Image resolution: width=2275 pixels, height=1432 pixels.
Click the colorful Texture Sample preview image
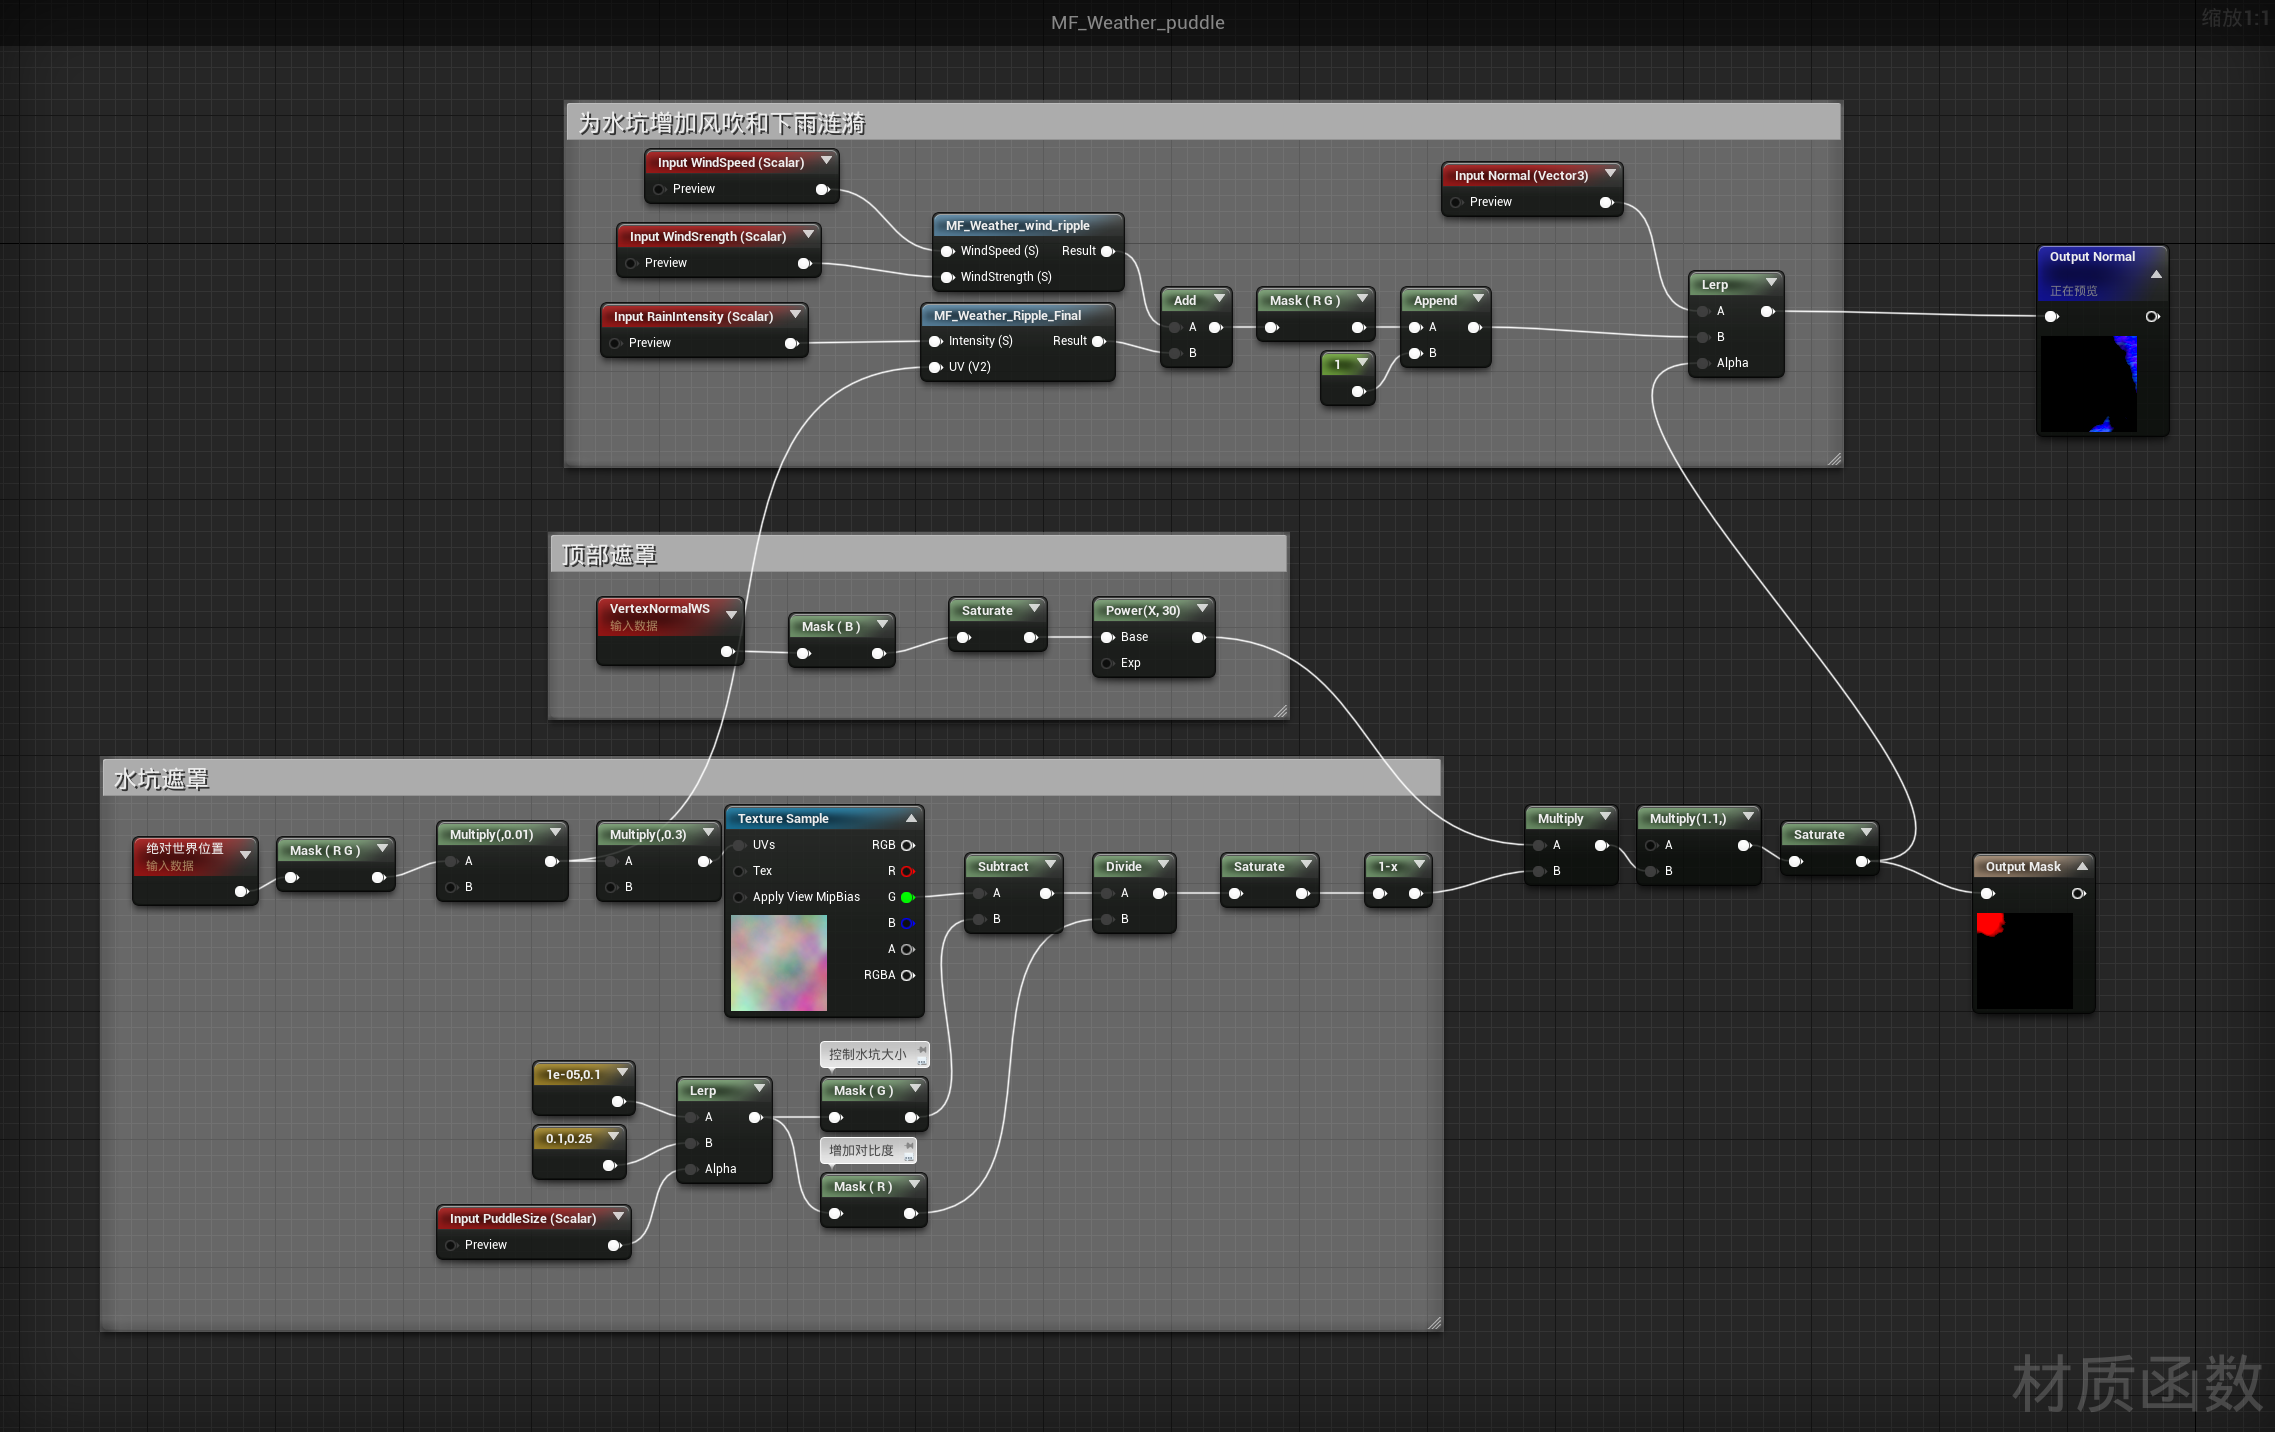[x=778, y=963]
